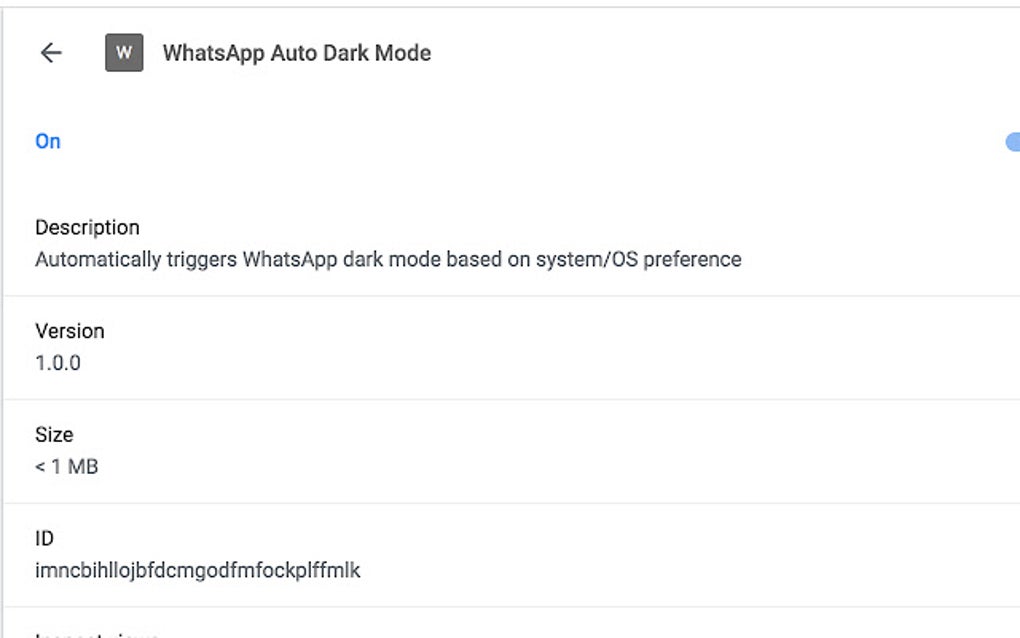Turn off the extension enable toggle

[x=1012, y=142]
